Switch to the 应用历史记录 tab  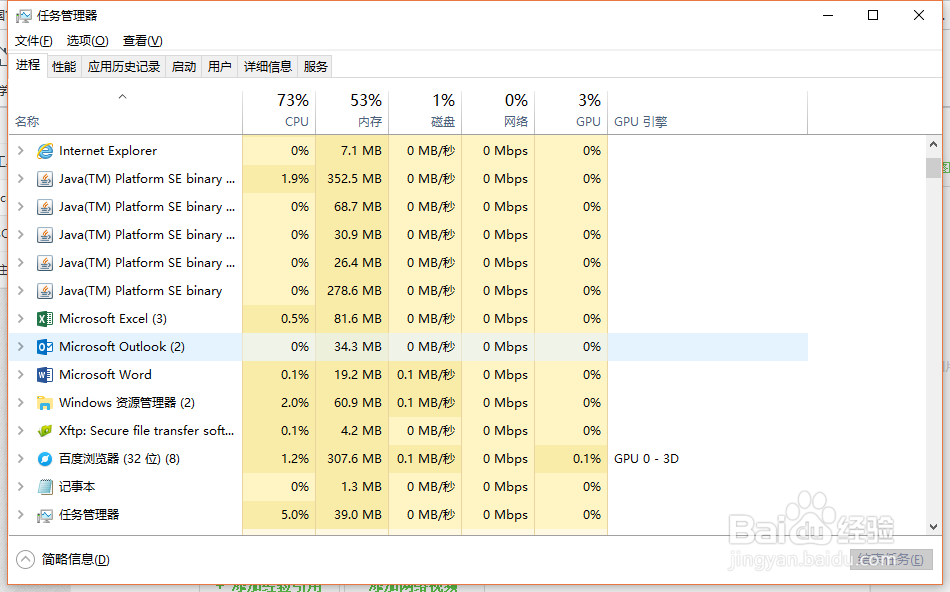[x=124, y=67]
